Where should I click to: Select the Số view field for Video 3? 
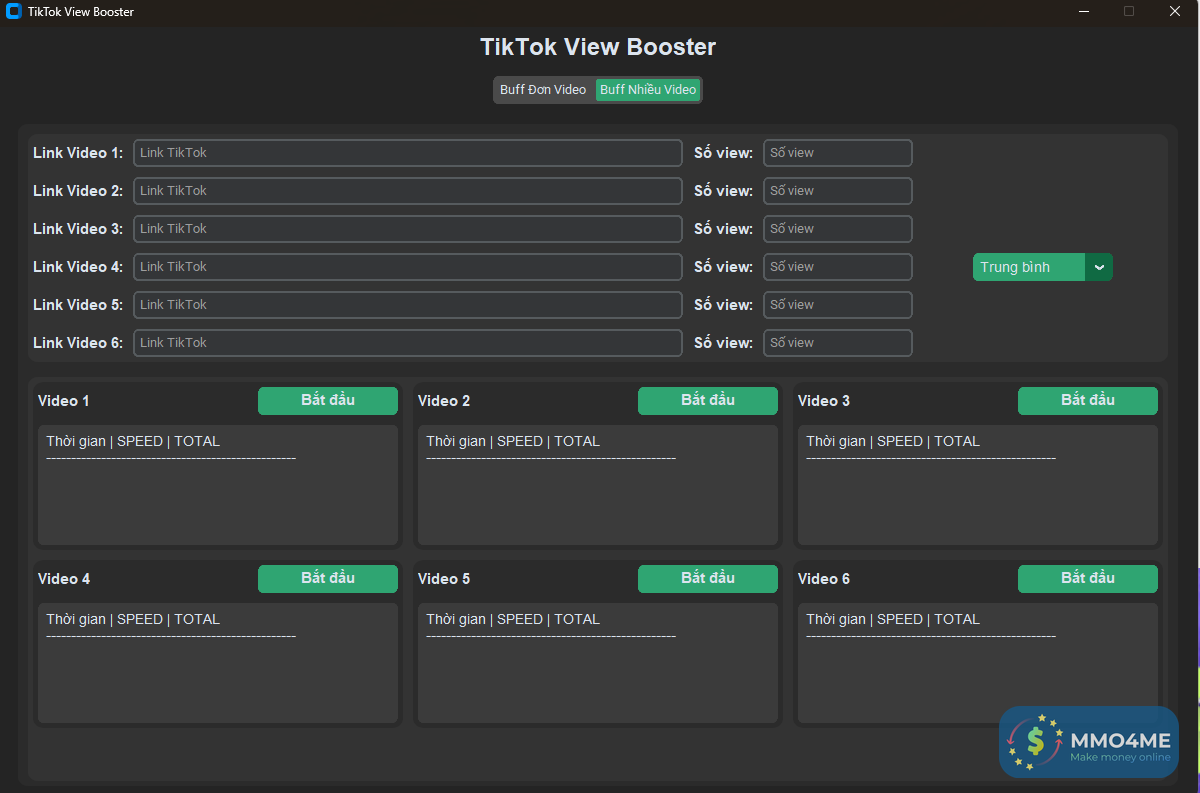point(838,229)
